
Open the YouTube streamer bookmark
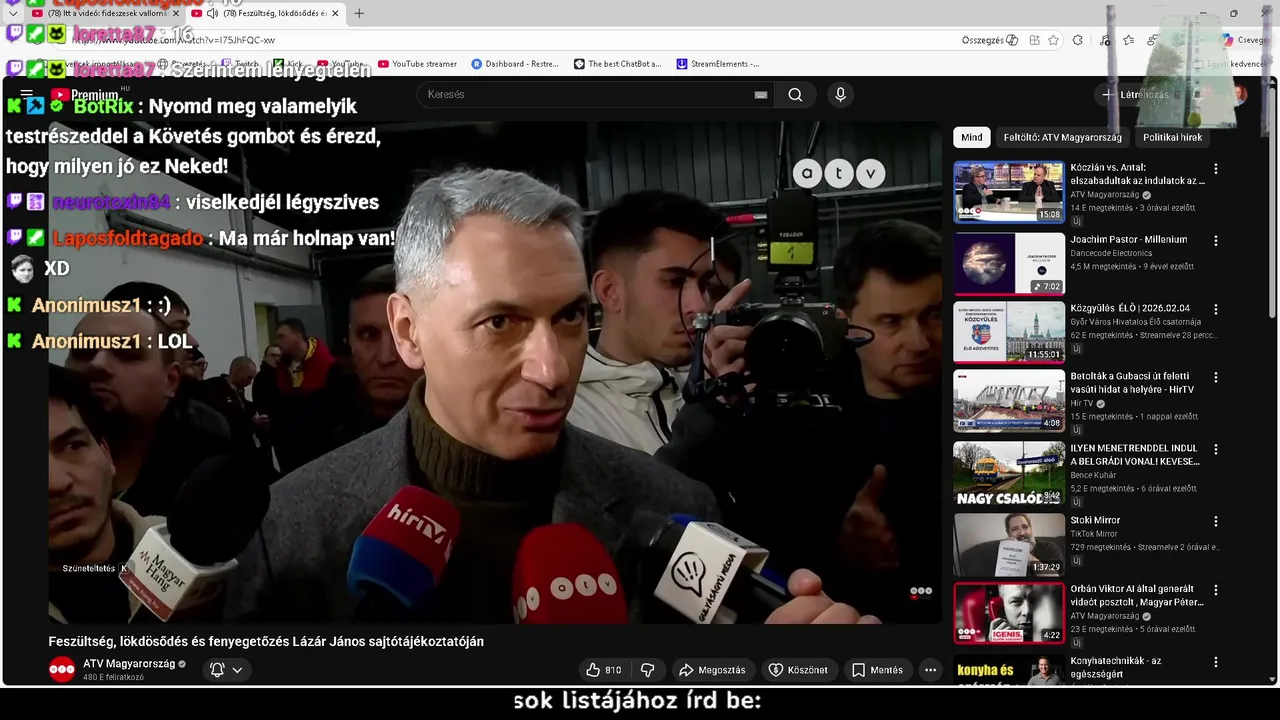pyautogui.click(x=417, y=64)
